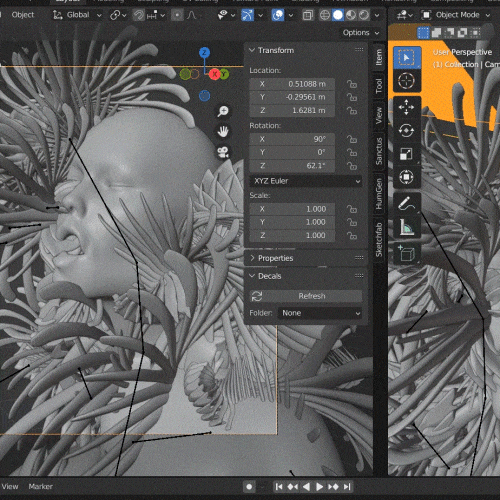Screen dimensions: 500x500
Task: Jump to the next keyframe
Action: tap(333, 487)
